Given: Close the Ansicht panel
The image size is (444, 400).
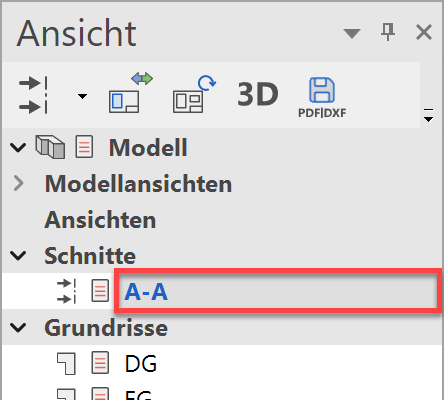Looking at the screenshot, I should pos(424,32).
